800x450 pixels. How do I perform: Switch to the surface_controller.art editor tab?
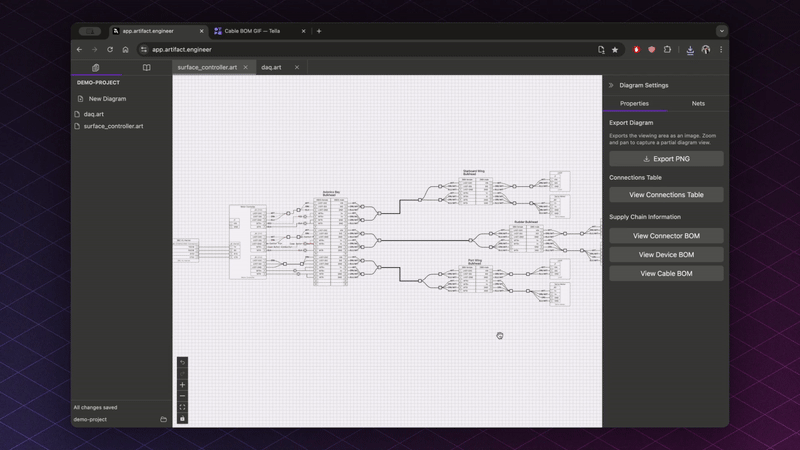click(207, 67)
